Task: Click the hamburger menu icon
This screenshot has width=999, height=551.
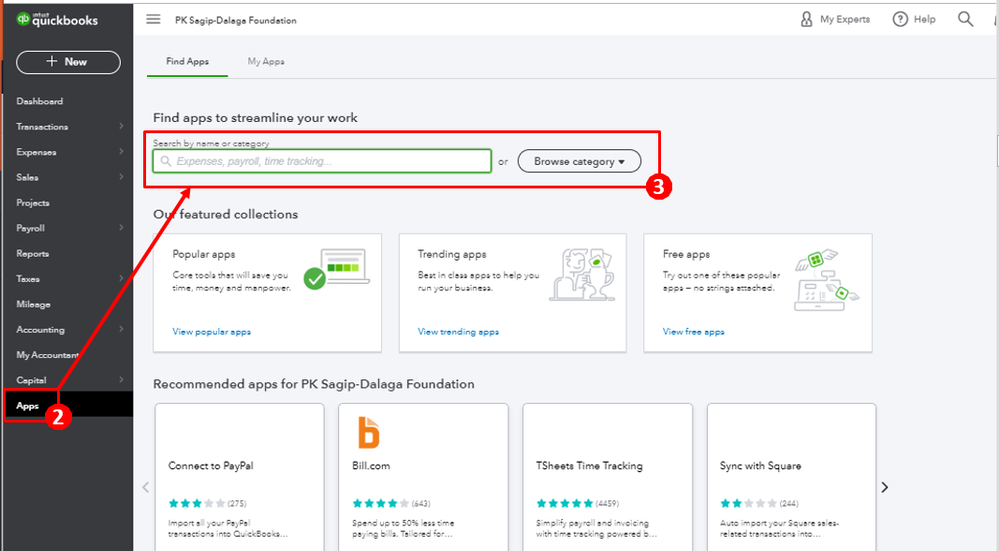Action: [153, 19]
